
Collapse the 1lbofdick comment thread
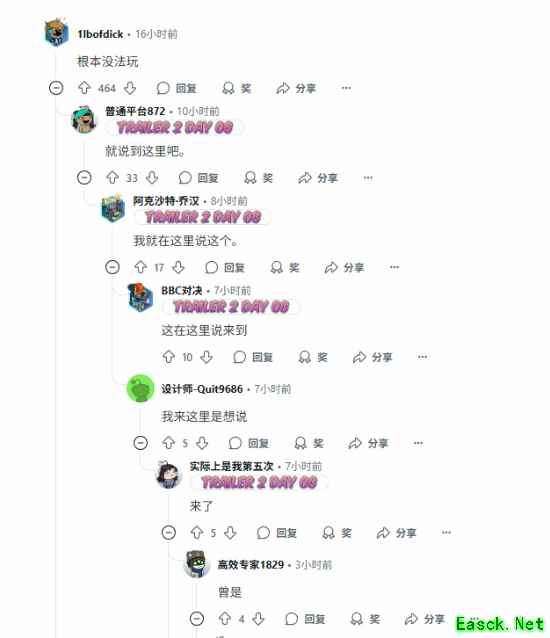pos(56,88)
